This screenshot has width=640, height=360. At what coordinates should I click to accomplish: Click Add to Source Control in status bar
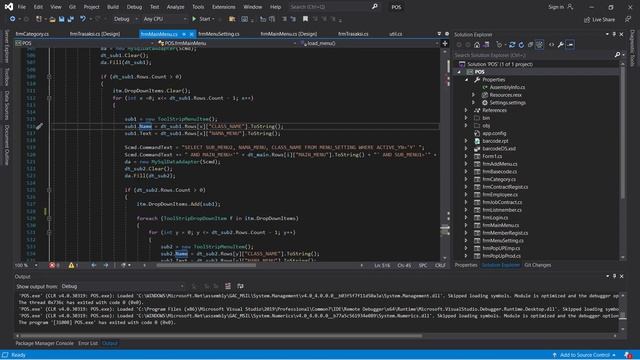pos(584,355)
